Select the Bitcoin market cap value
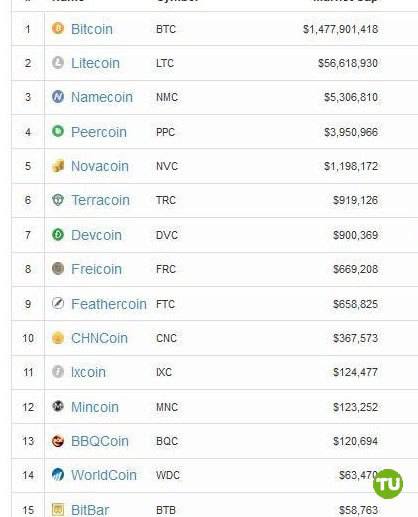Viewport: 418px width, 517px height. pos(340,29)
